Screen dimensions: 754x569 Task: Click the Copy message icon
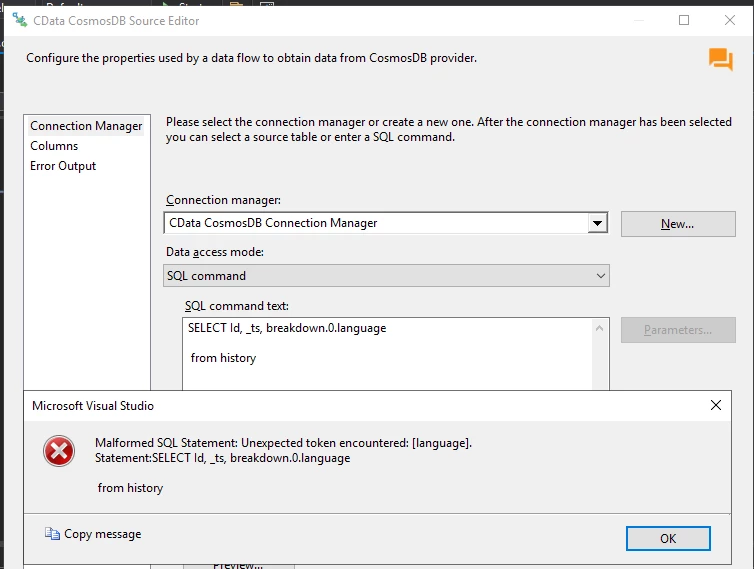(52, 533)
